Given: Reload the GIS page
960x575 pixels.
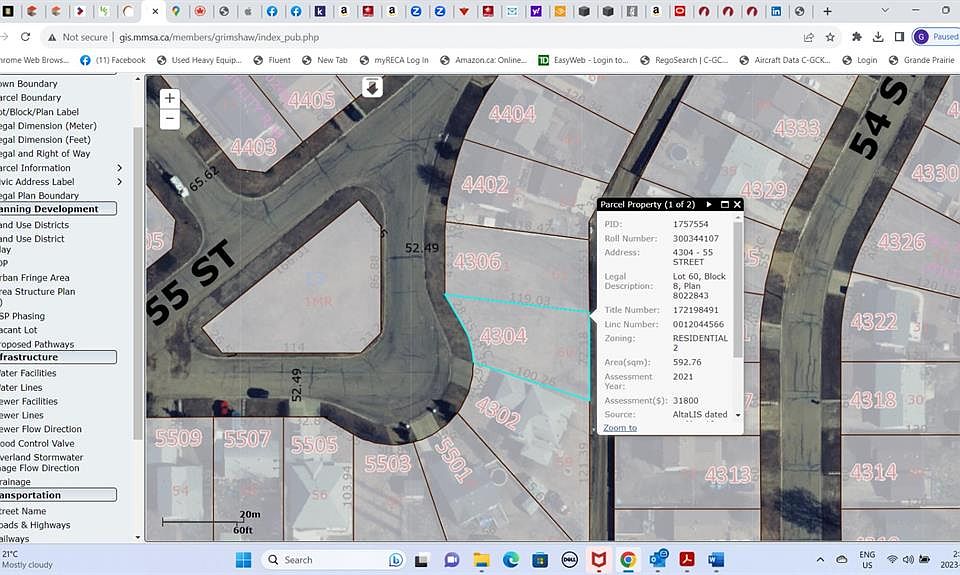Looking at the screenshot, I should [25, 37].
